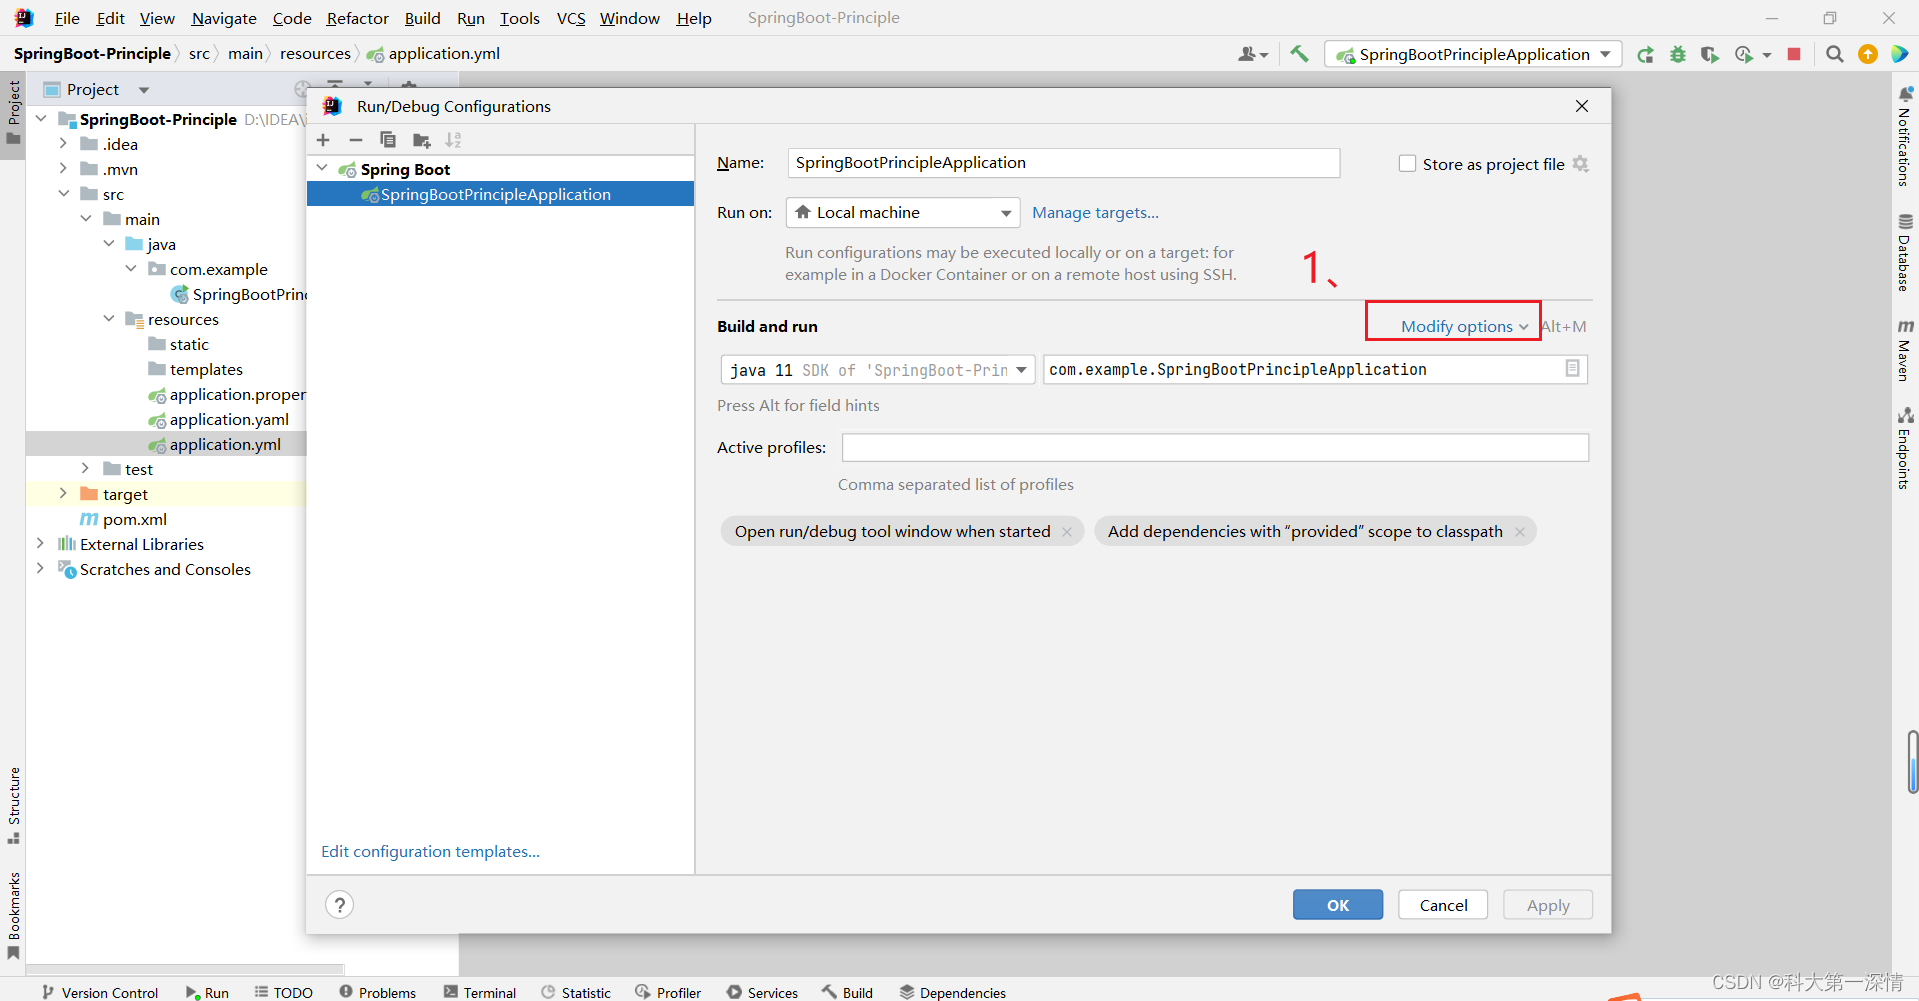Click the help question mark button
This screenshot has height=1001, width=1919.
[340, 905]
